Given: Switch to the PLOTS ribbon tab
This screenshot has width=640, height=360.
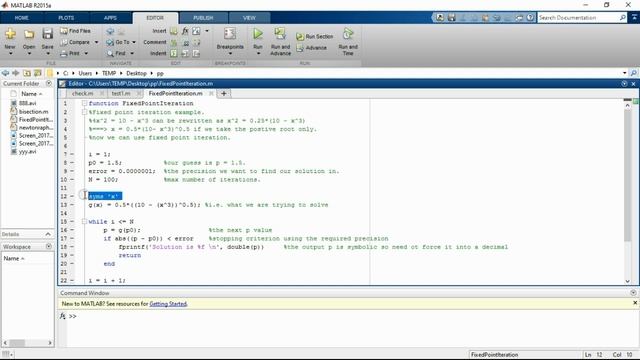Looking at the screenshot, I should point(66,18).
